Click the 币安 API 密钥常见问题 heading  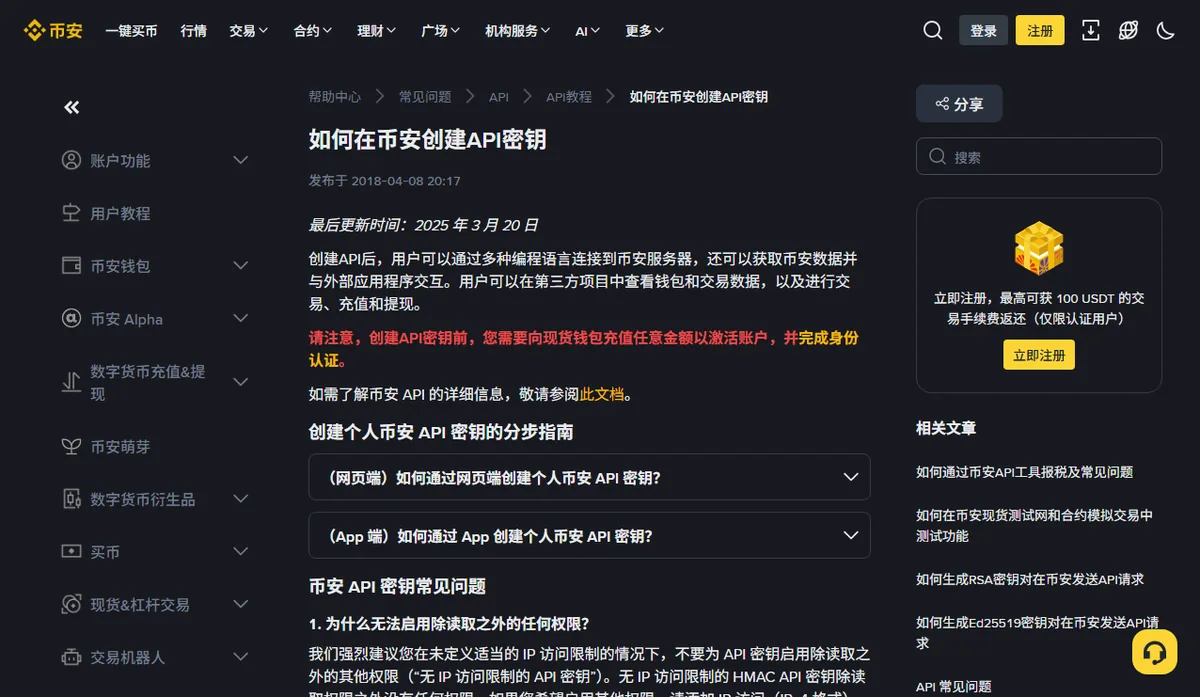pyautogui.click(x=397, y=586)
